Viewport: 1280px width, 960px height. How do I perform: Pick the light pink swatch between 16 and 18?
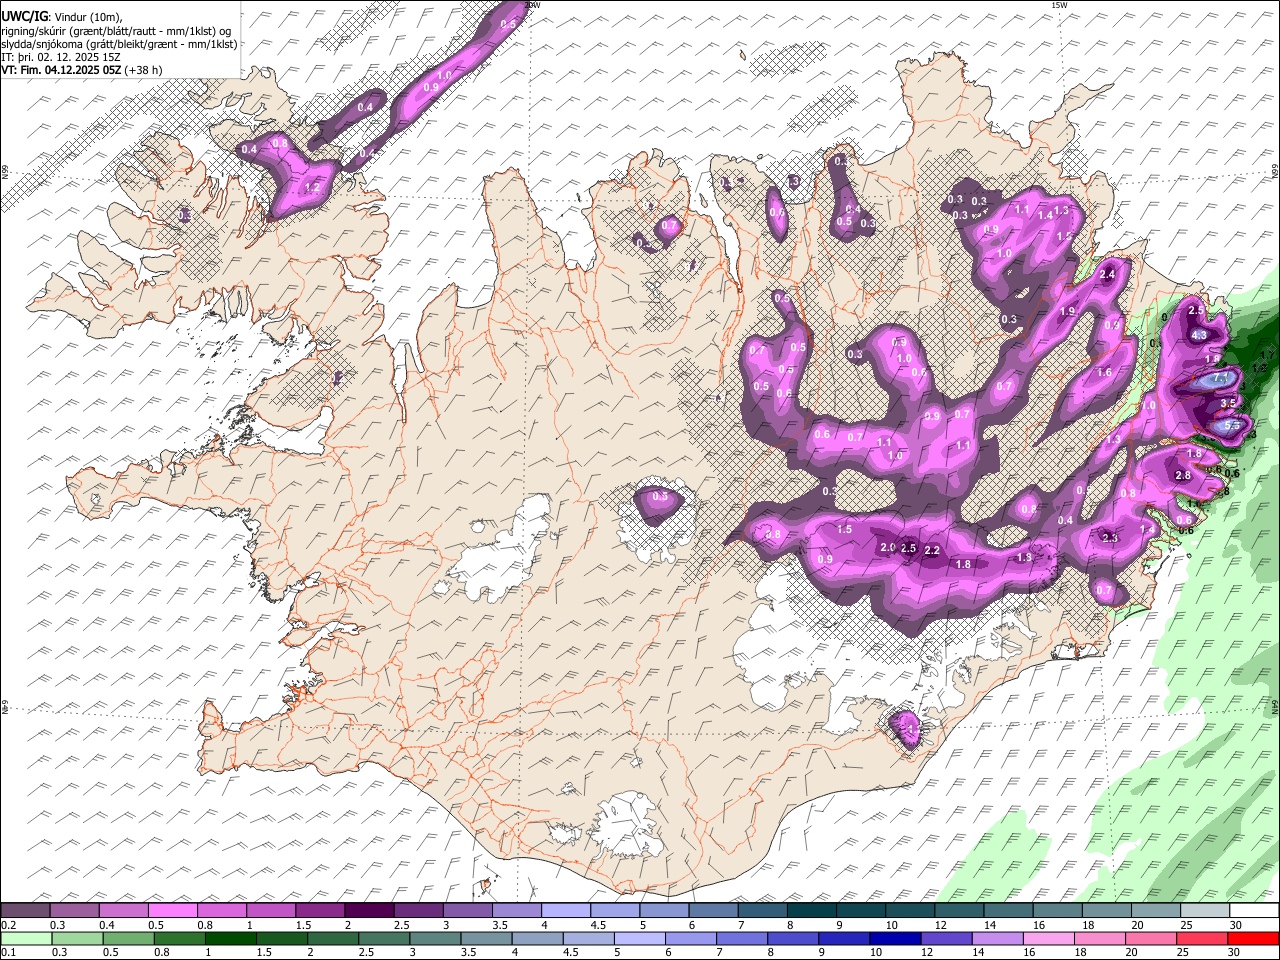click(1047, 938)
